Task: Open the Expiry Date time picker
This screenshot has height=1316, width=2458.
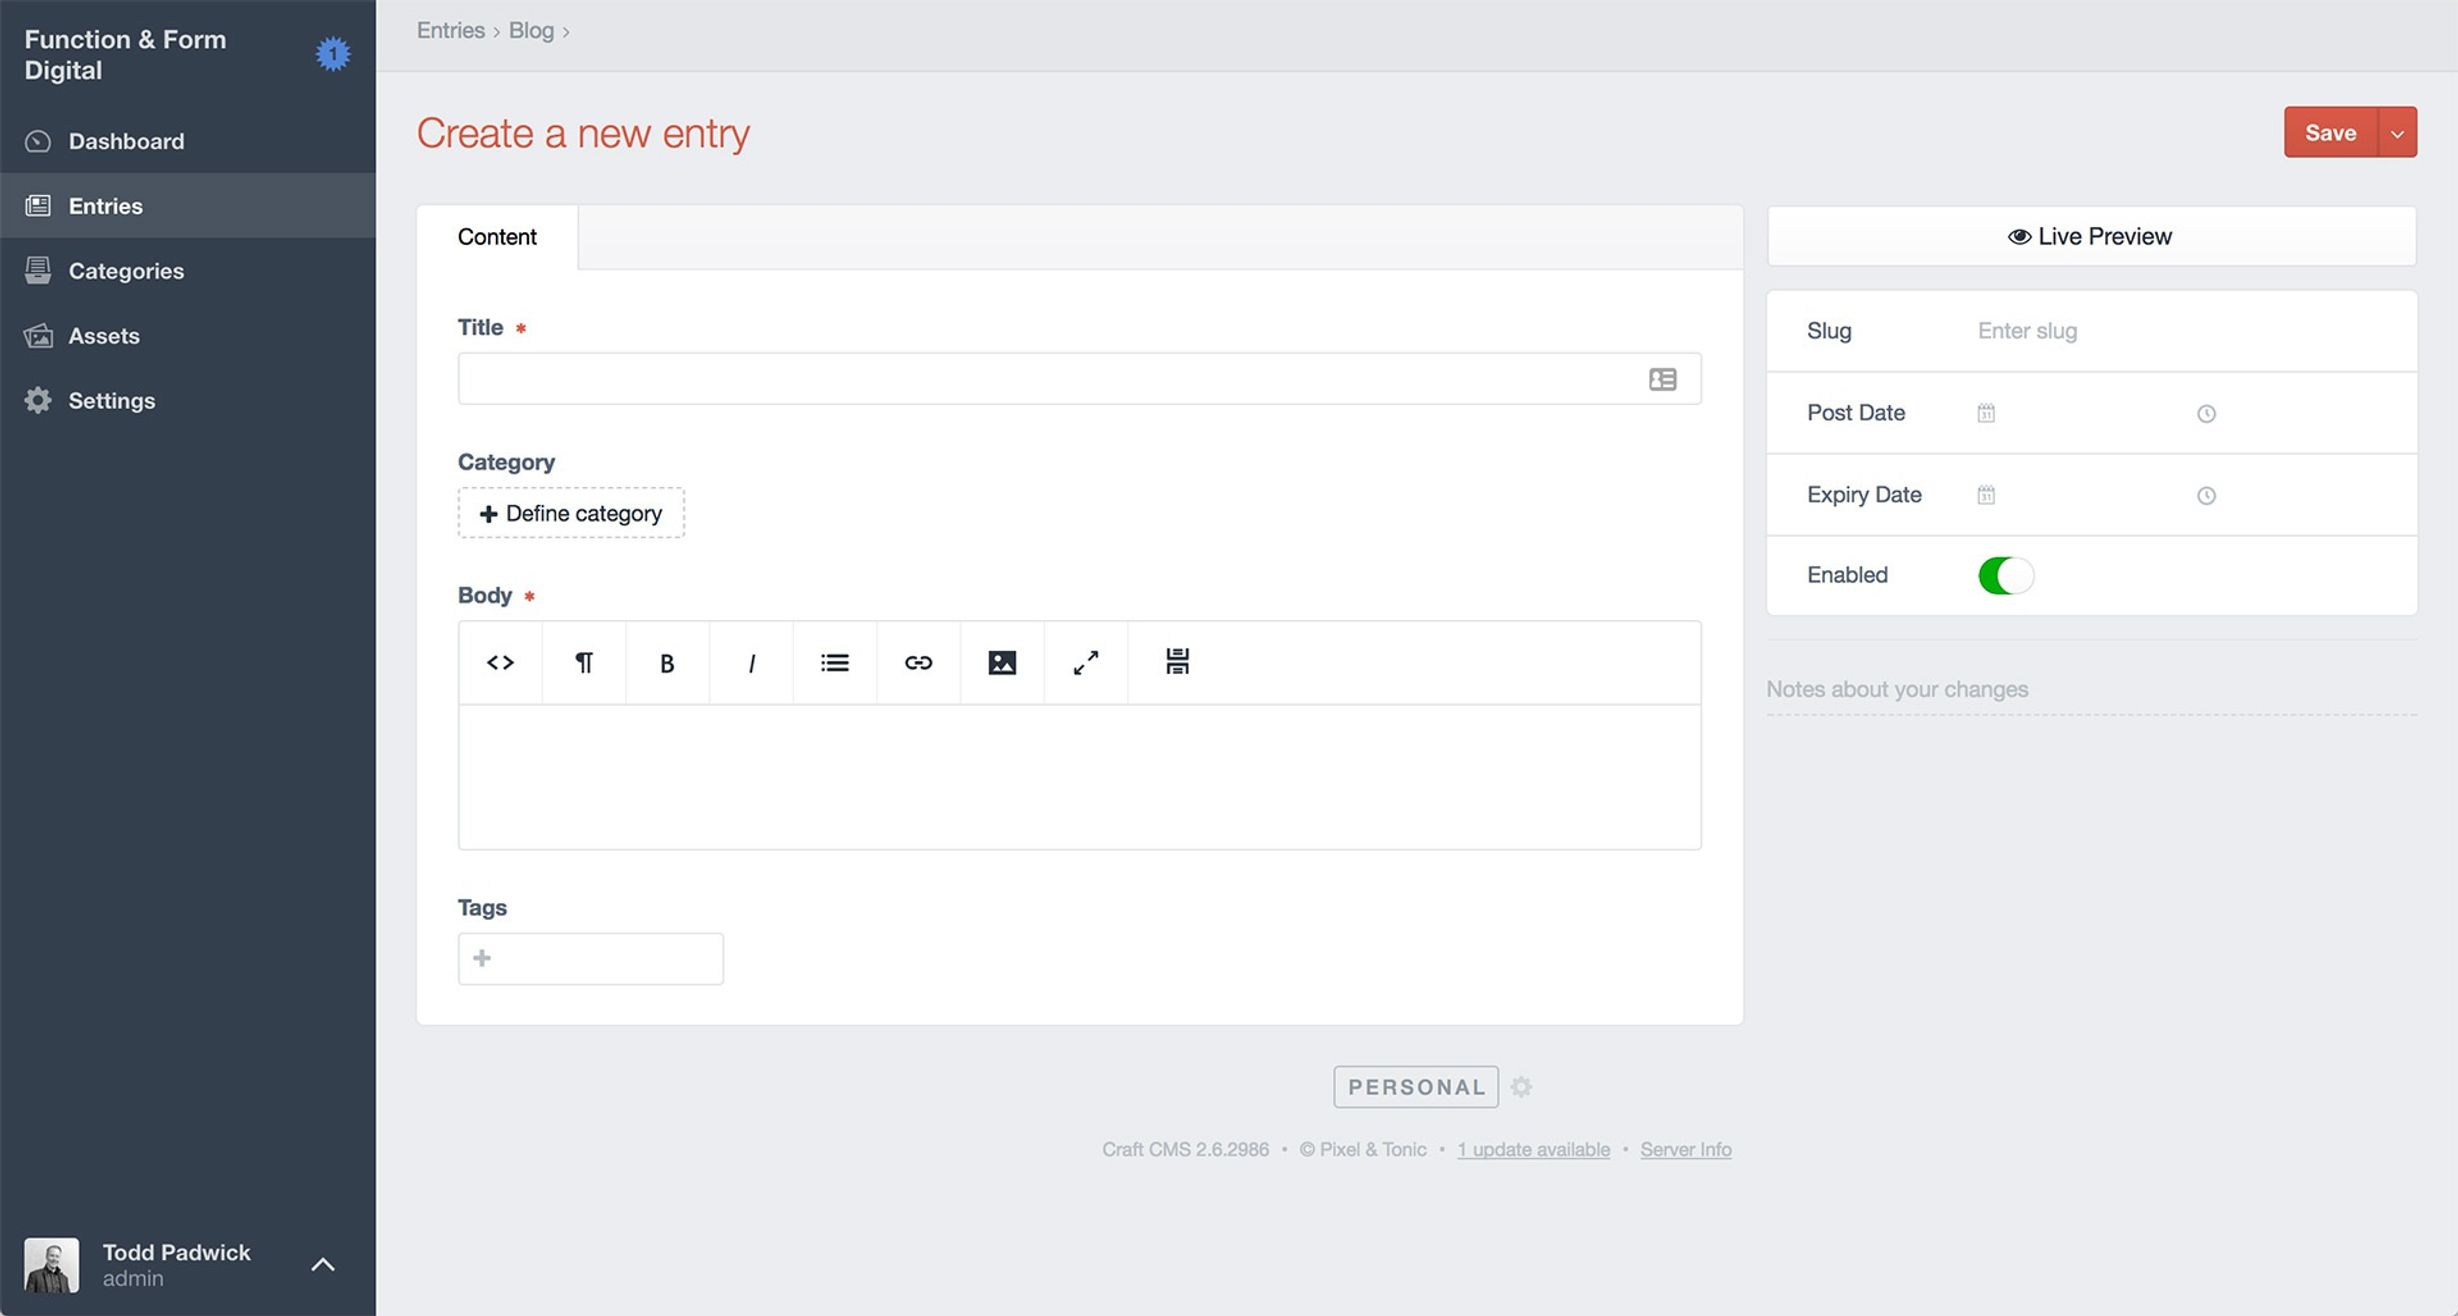Action: (x=2206, y=495)
